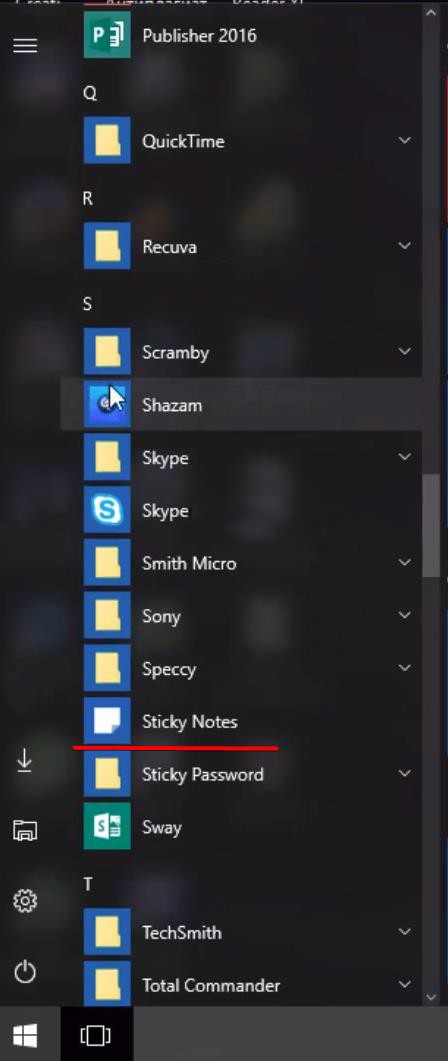Click the Scramby folder icon
The width and height of the screenshot is (448, 1061).
(107, 352)
